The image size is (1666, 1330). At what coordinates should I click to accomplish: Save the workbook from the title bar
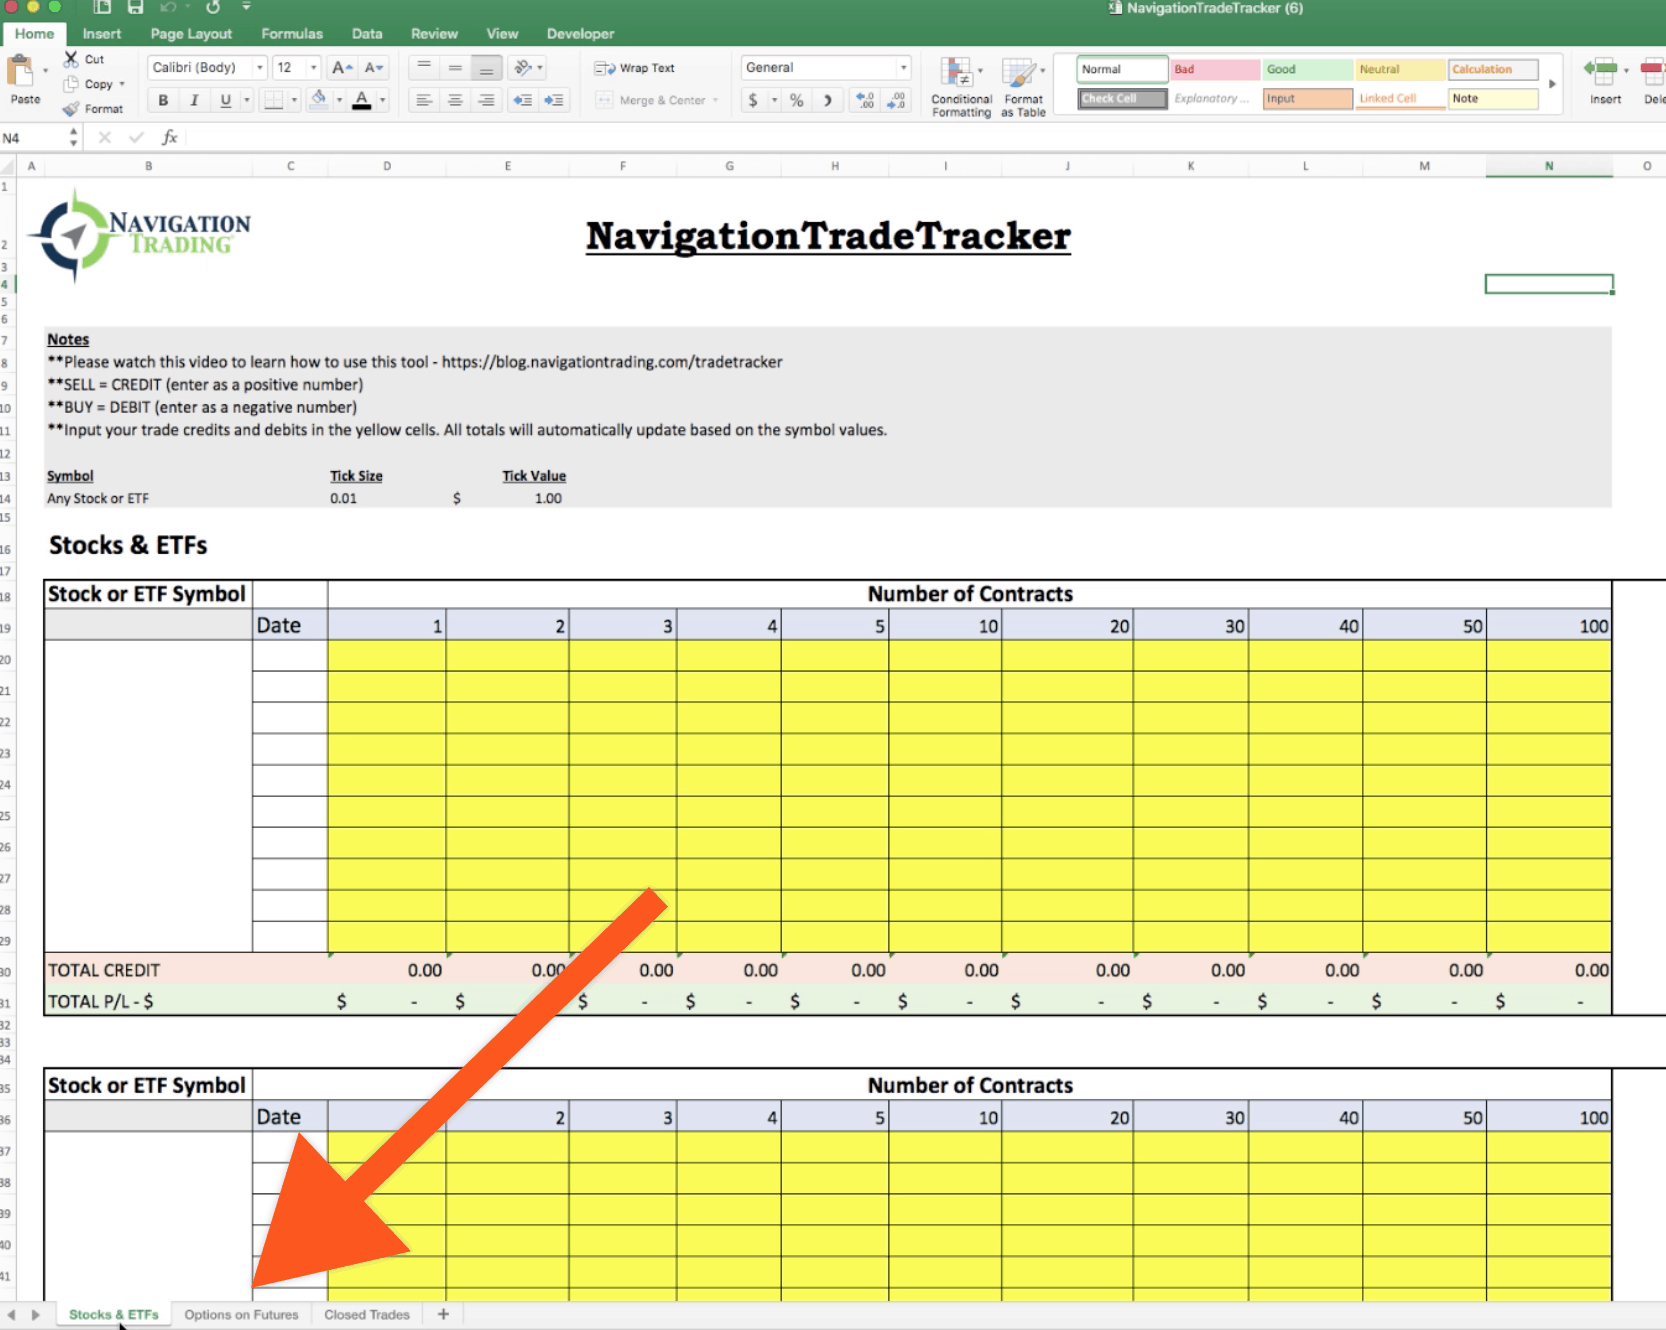tap(135, 7)
